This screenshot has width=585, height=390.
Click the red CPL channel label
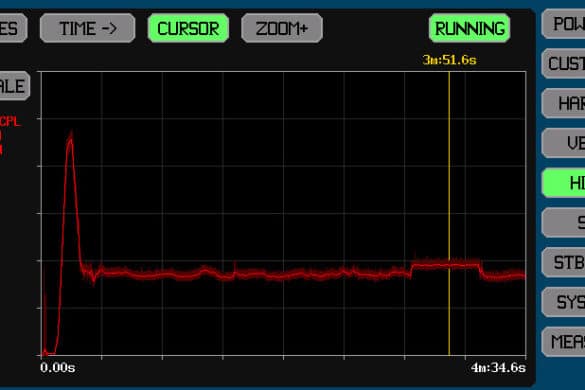(10, 122)
